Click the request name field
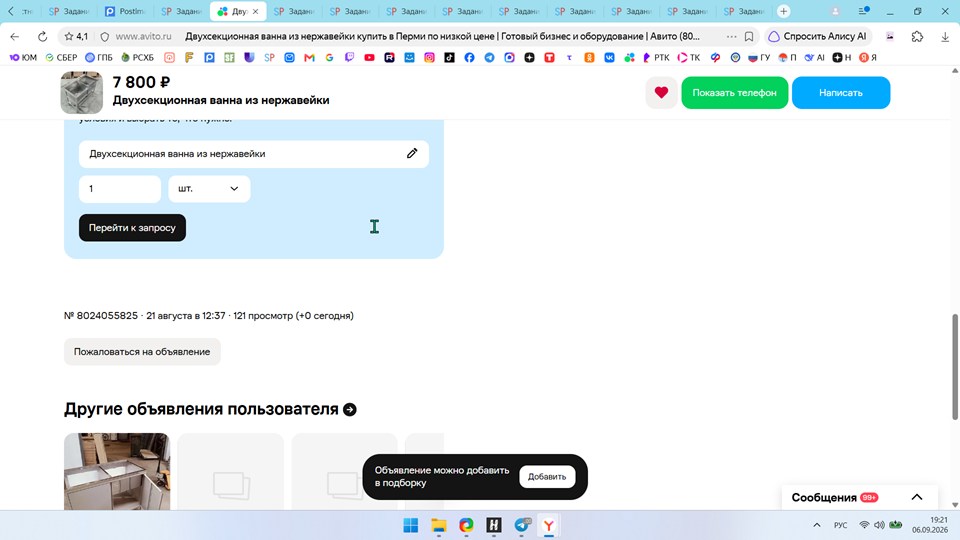 tap(253, 154)
